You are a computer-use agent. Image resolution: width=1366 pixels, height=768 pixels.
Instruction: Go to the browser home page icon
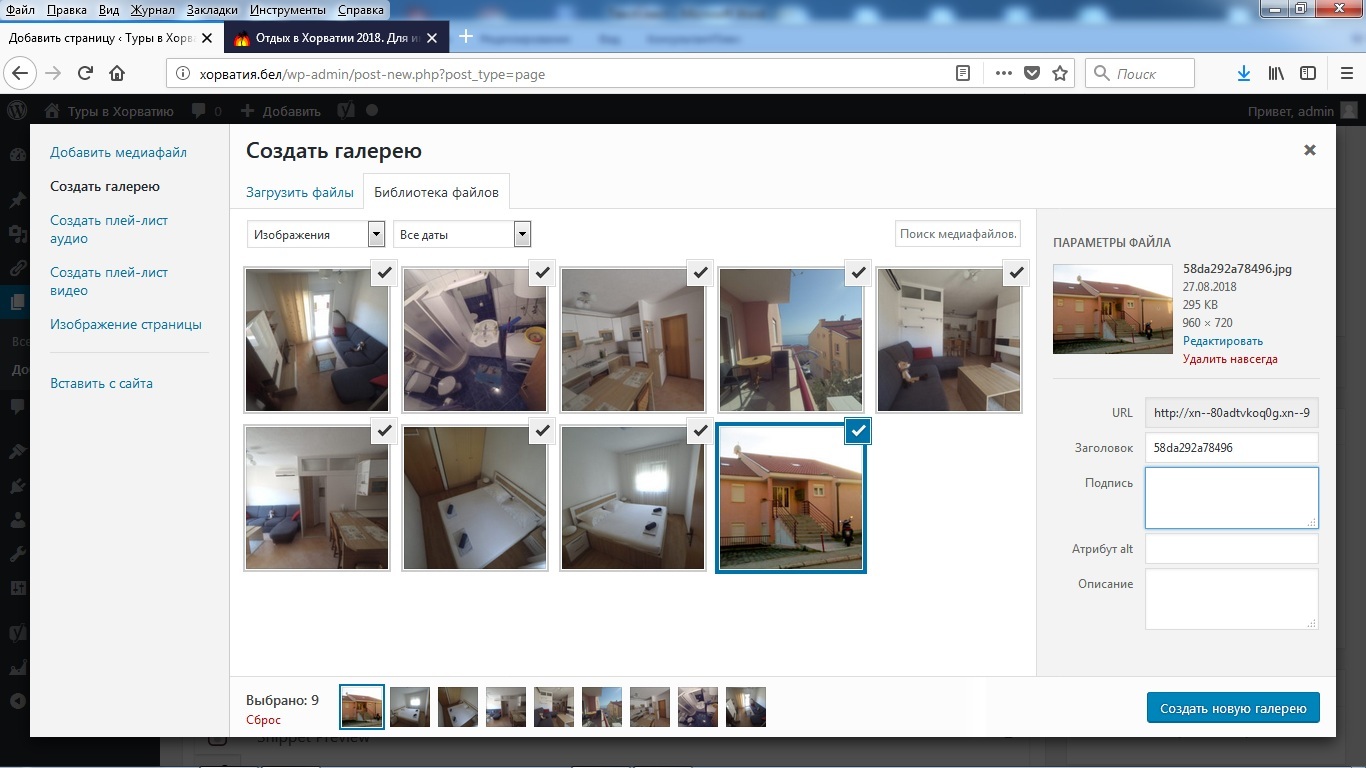coord(117,73)
